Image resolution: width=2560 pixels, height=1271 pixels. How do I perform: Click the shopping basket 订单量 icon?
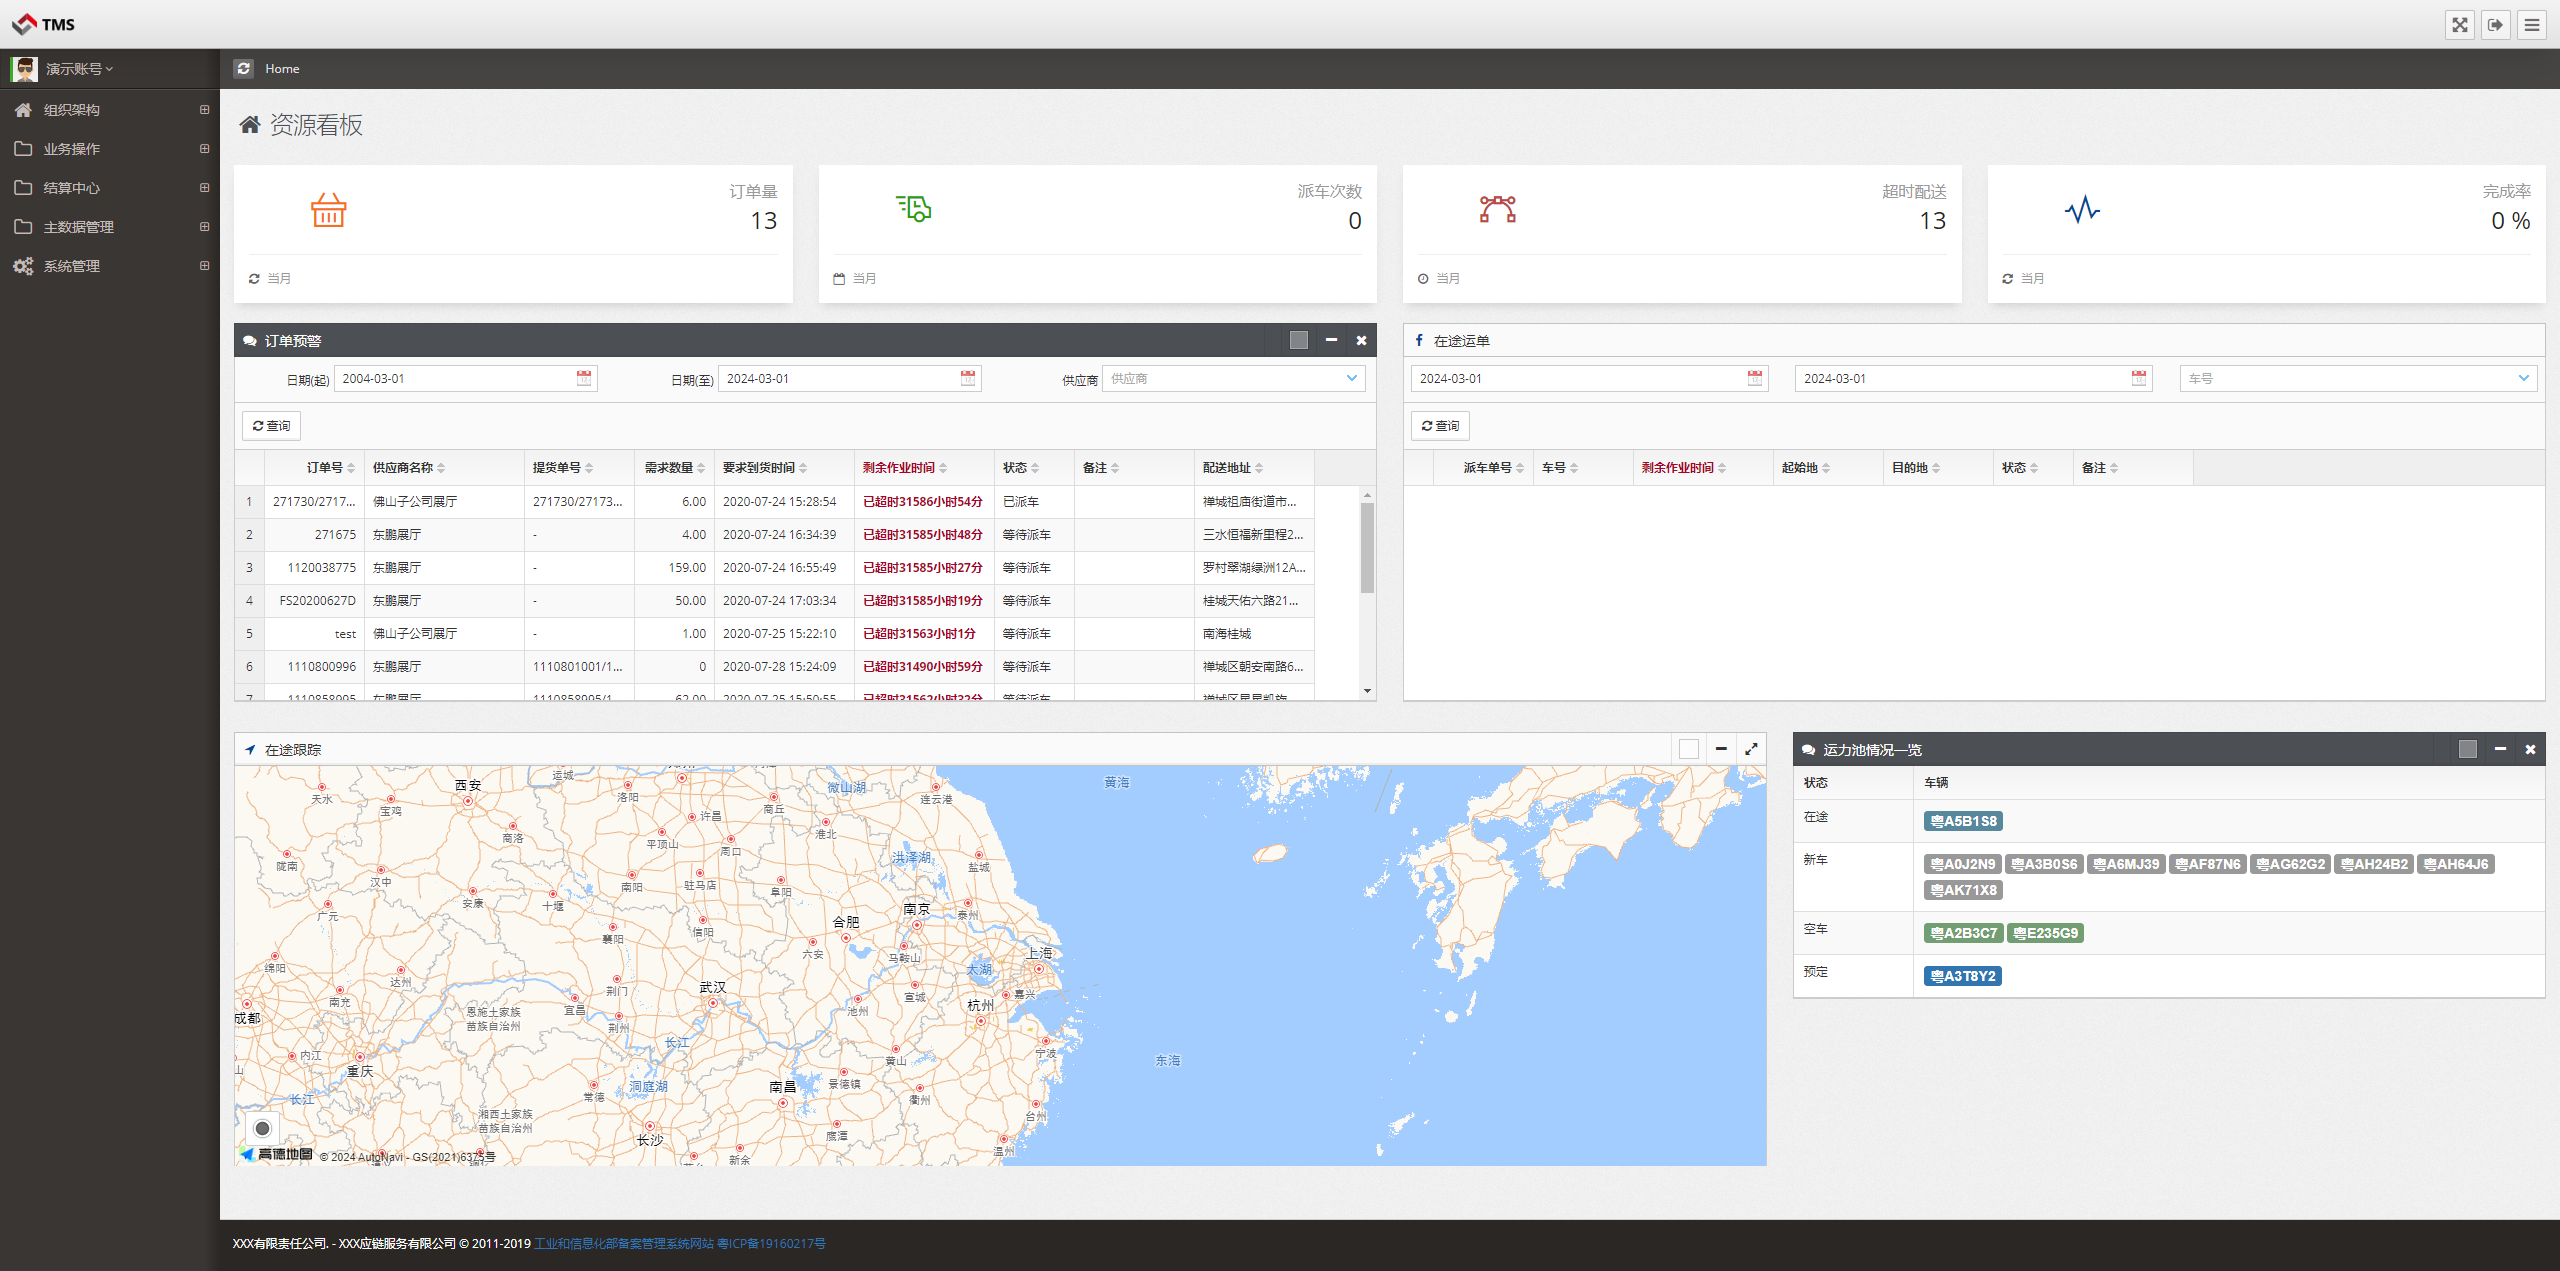[x=328, y=210]
